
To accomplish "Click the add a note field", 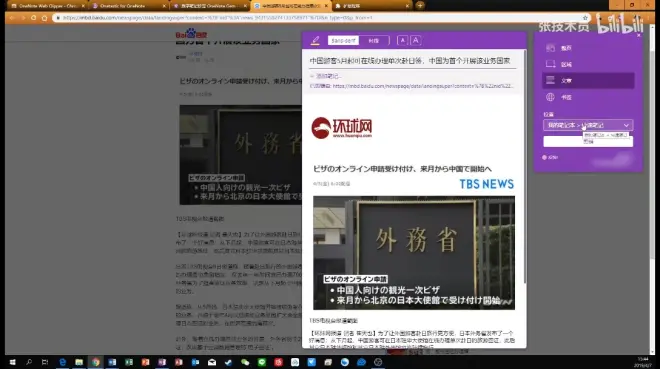I will coord(326,76).
